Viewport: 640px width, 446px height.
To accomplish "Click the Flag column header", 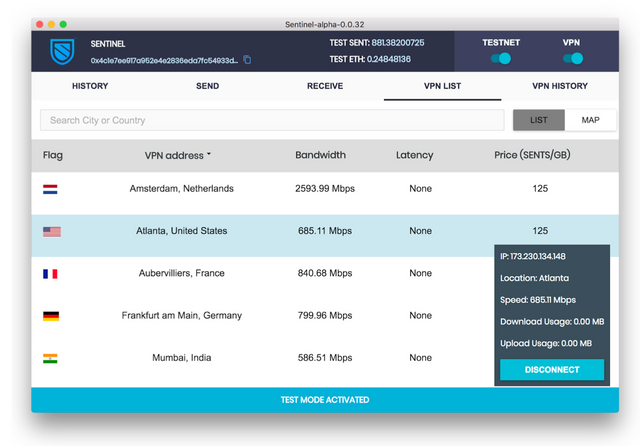I will (x=53, y=155).
